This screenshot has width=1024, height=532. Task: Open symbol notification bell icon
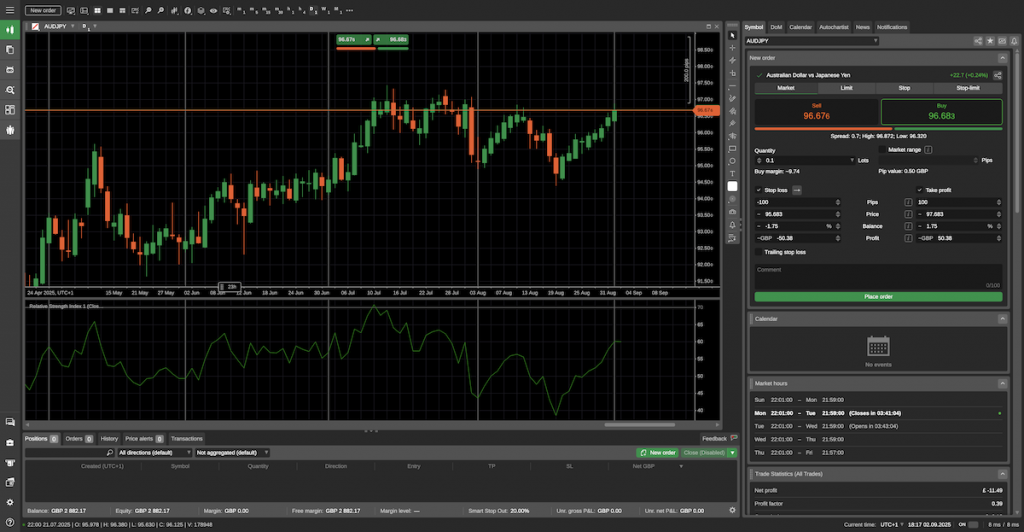pyautogui.click(x=1014, y=41)
